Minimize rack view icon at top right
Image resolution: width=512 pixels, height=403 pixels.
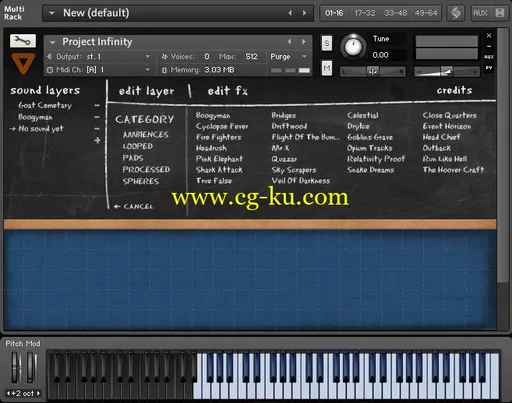500,13
